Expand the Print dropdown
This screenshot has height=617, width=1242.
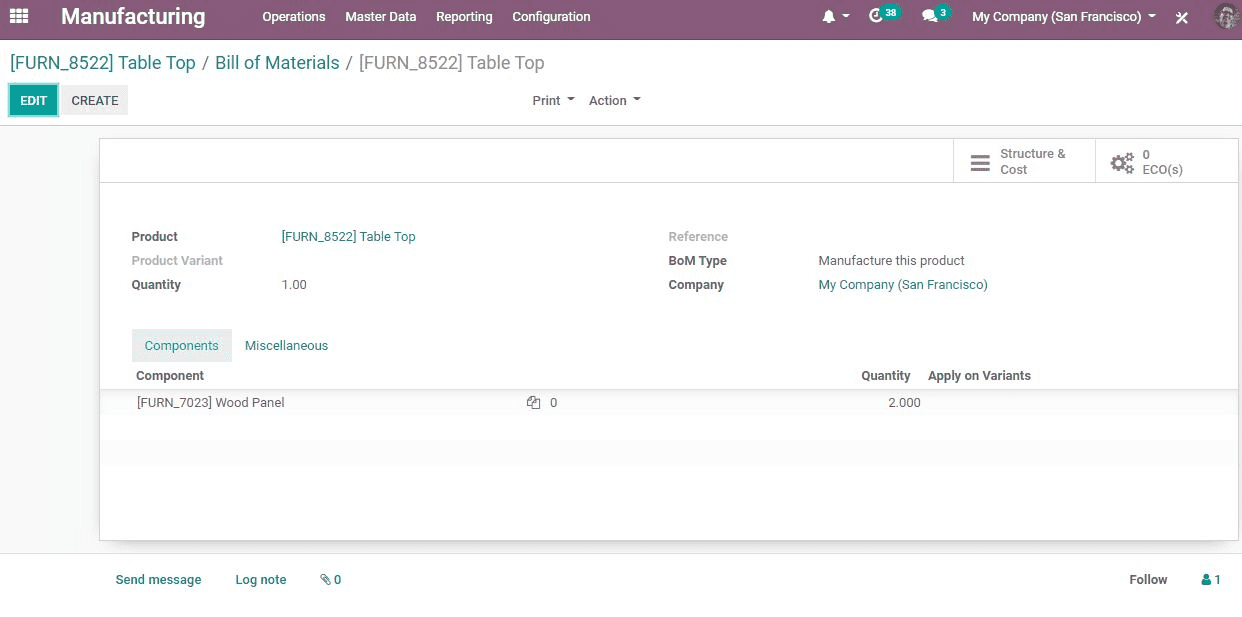click(553, 100)
